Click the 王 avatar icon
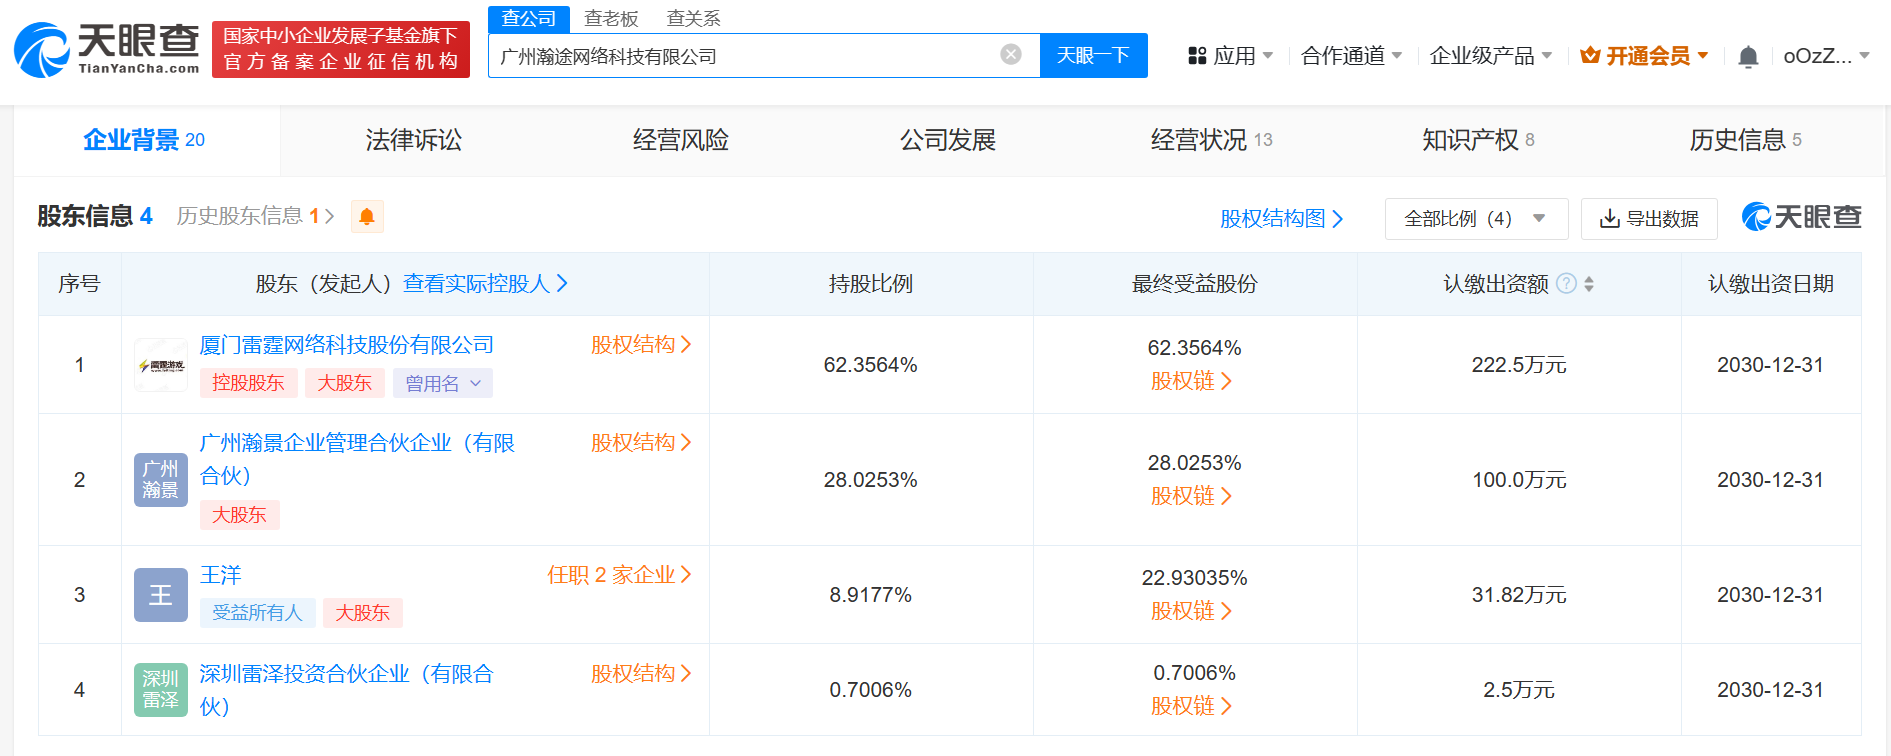 tap(161, 595)
